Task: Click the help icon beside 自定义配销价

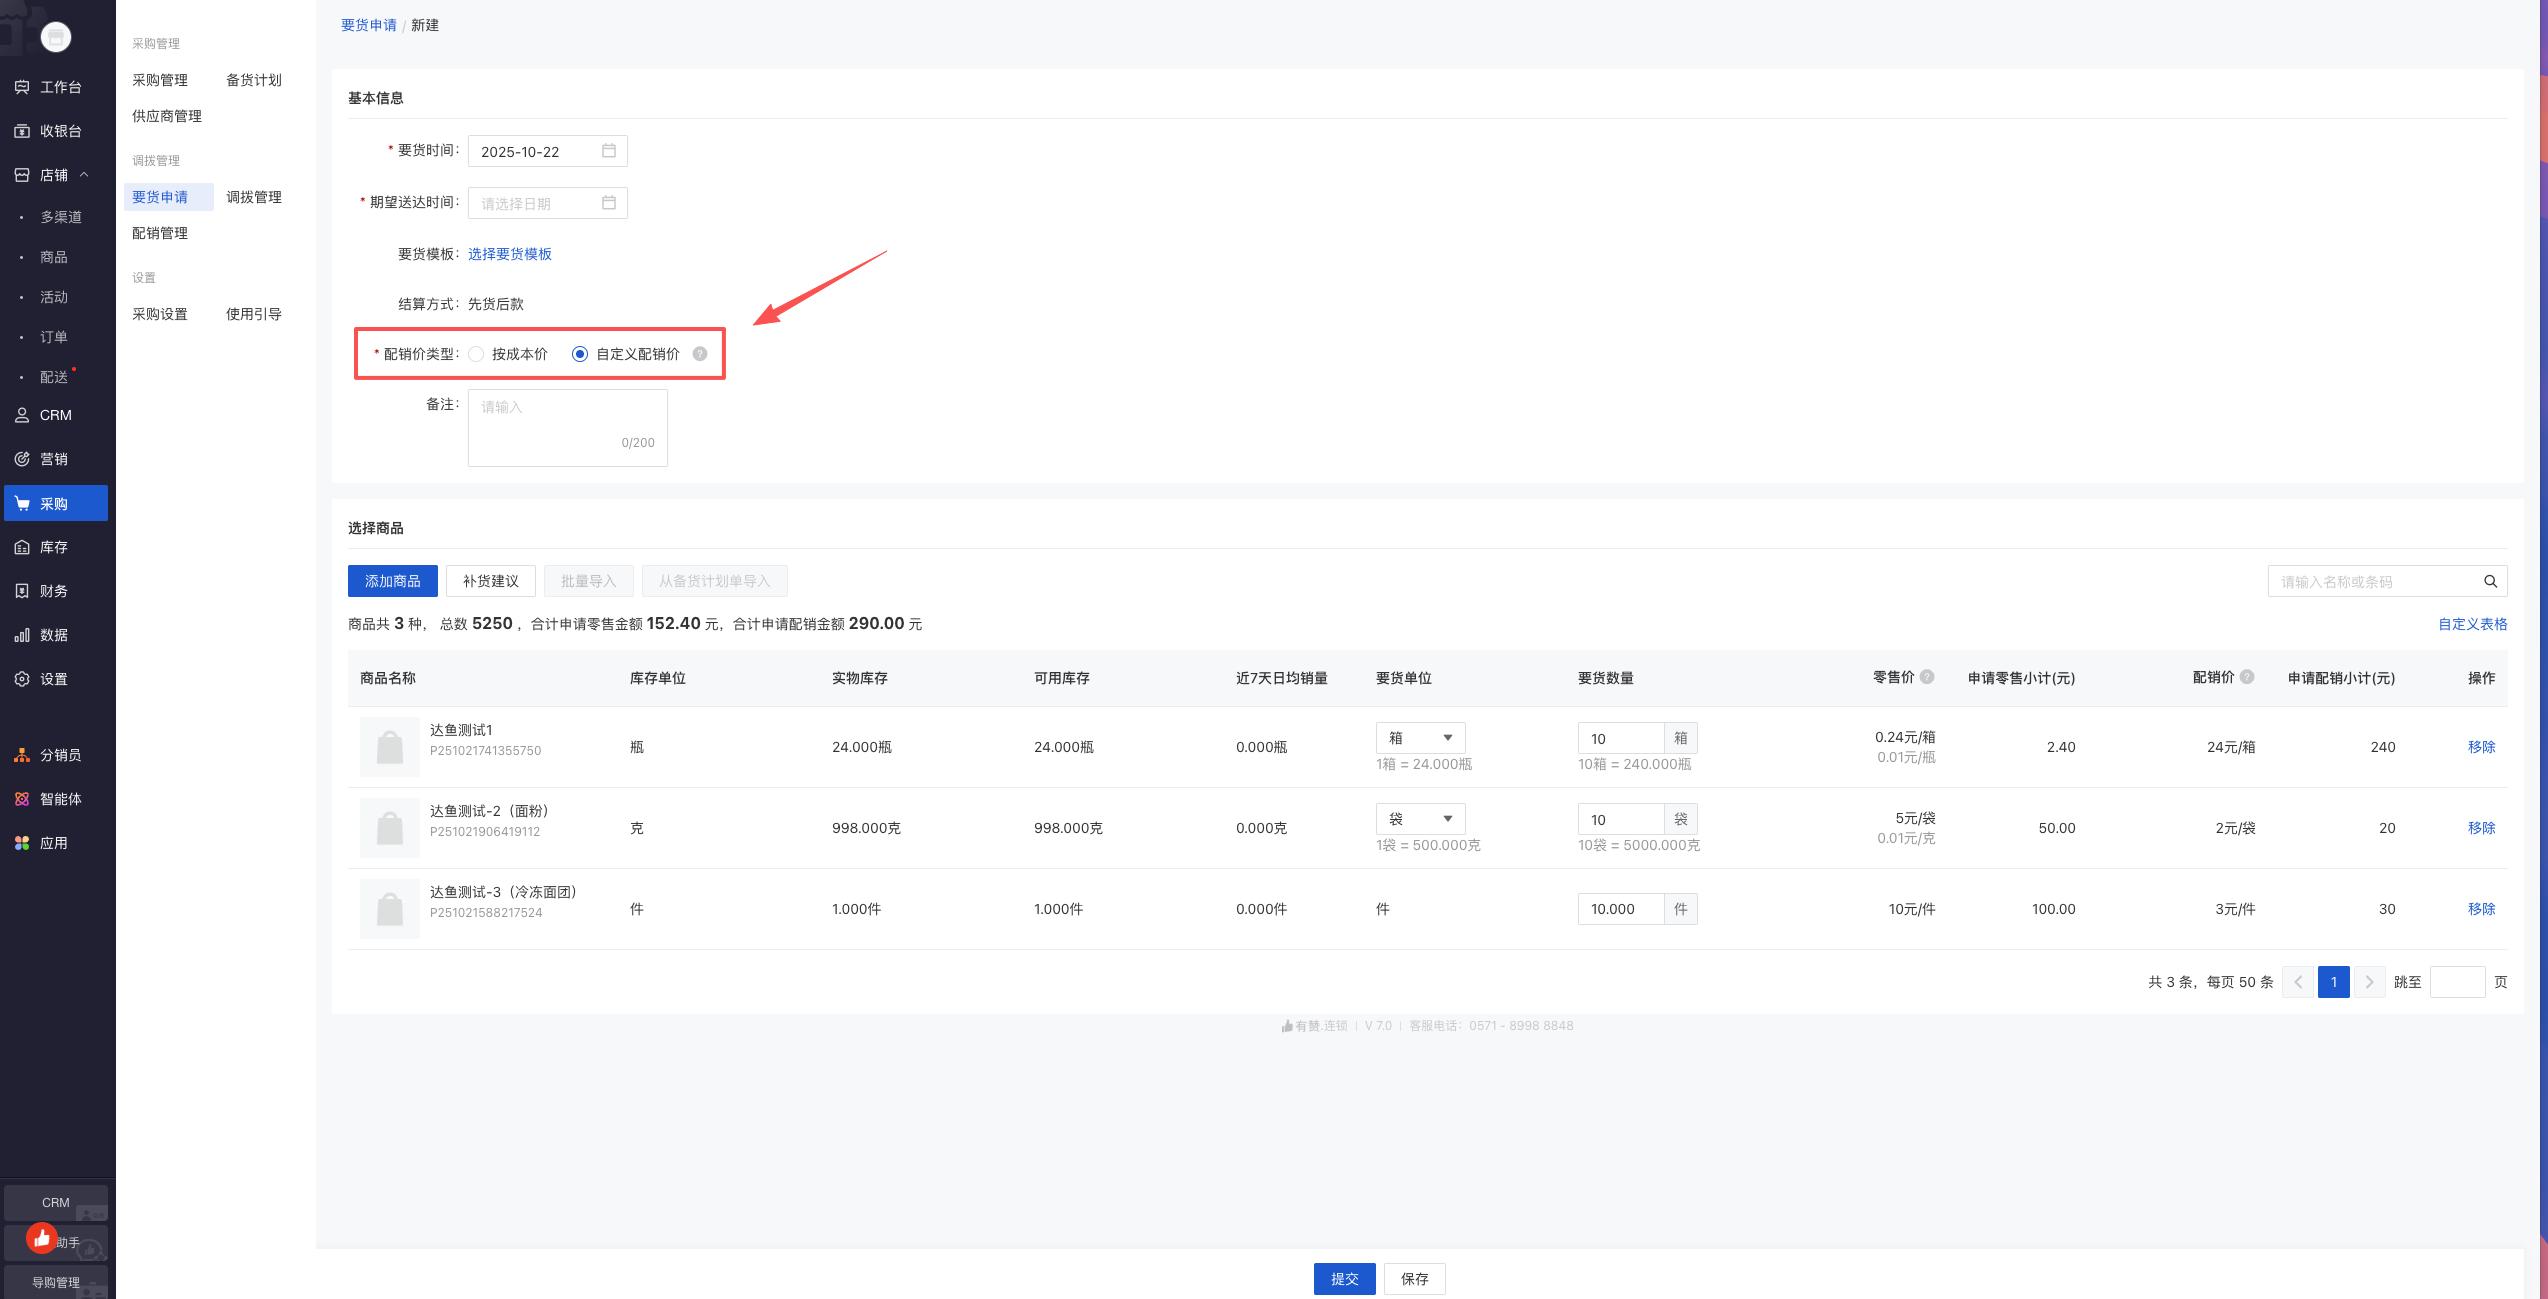Action: pos(700,354)
